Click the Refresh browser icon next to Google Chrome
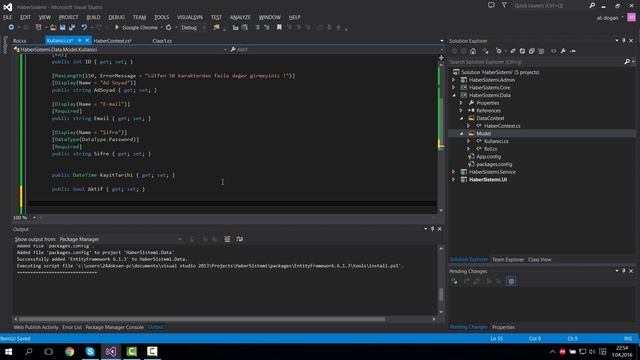This screenshot has width=640, height=360. (x=168, y=27)
